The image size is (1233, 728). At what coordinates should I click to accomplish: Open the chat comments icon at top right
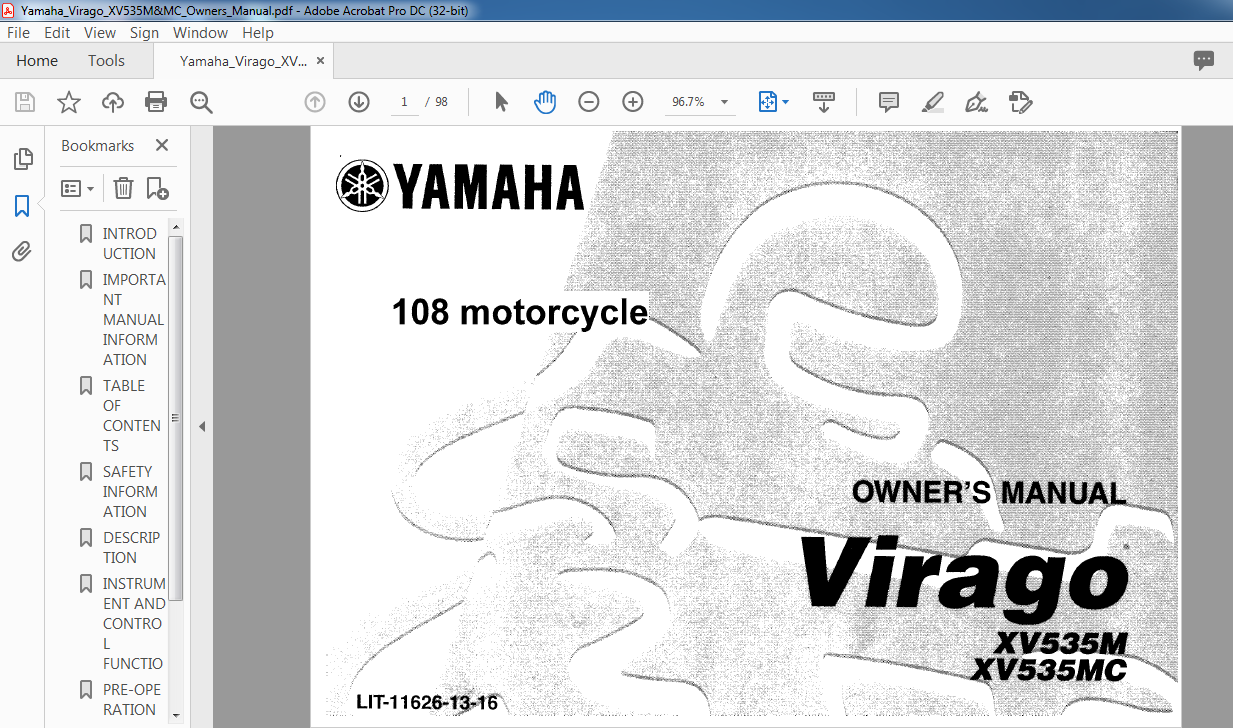(x=1204, y=61)
